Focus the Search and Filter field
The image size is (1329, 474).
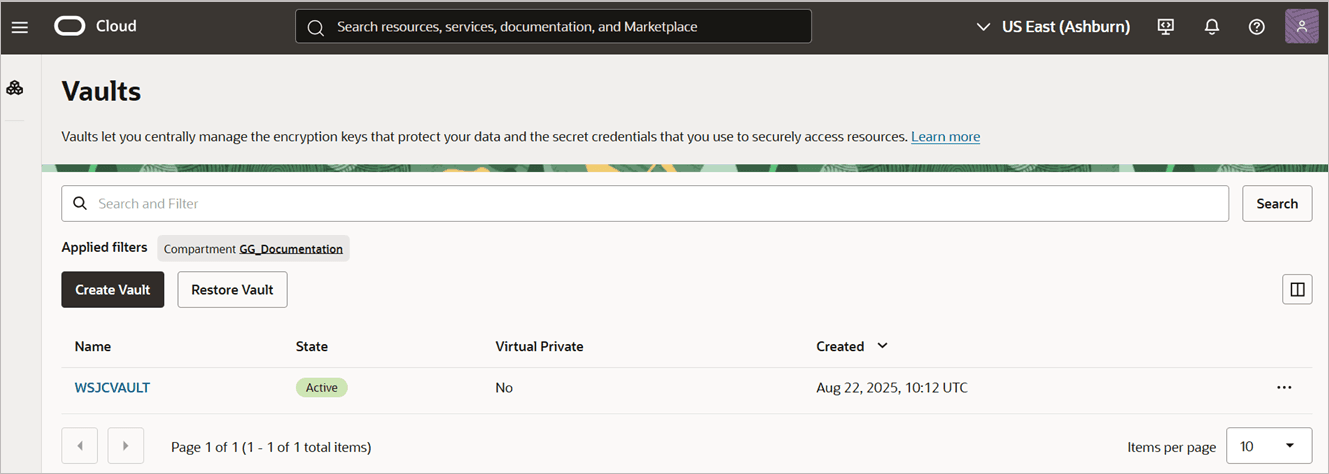coord(645,203)
